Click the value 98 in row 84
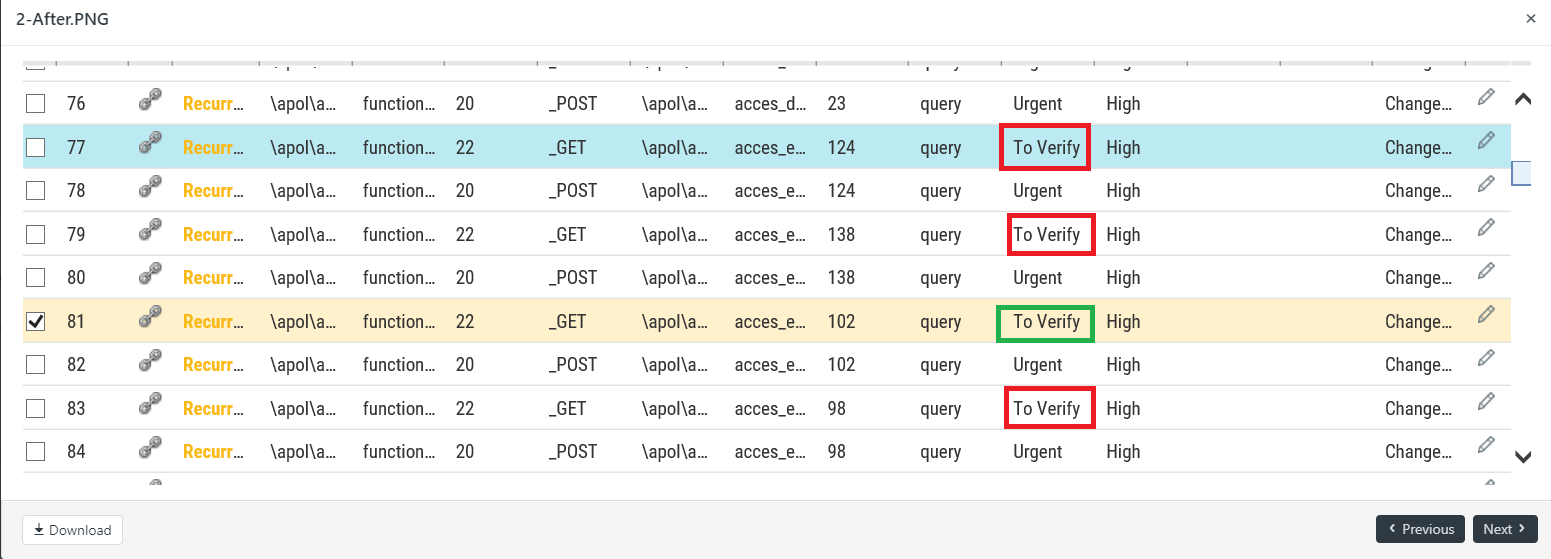This screenshot has height=559, width=1551. click(836, 452)
